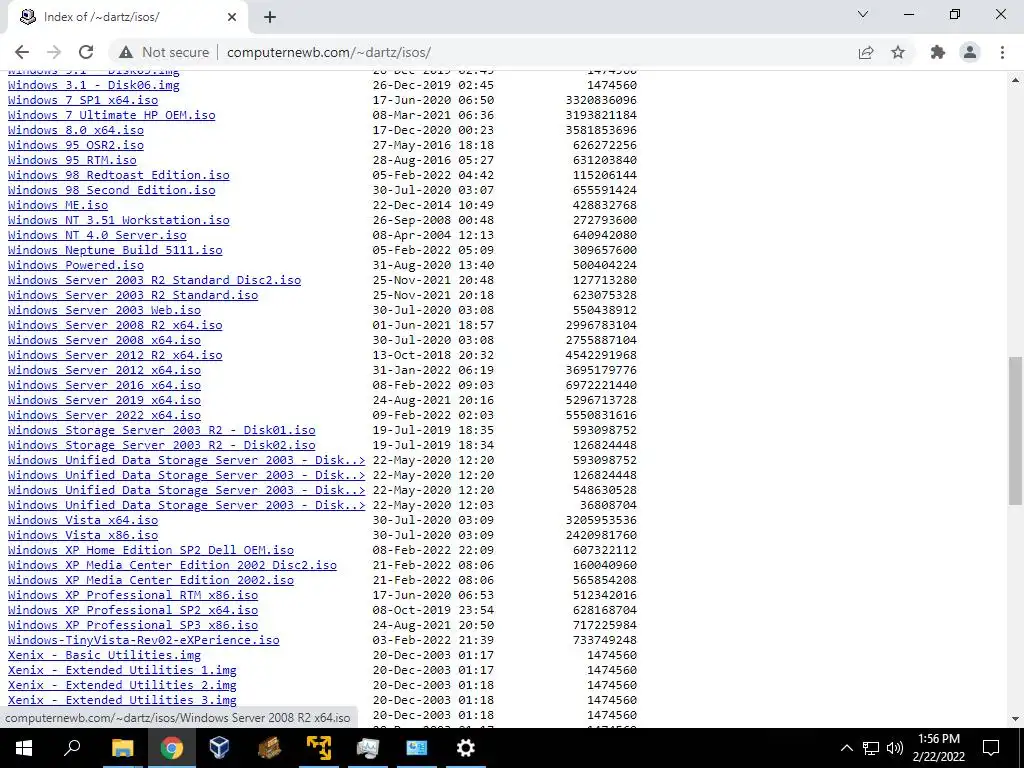This screenshot has width=1024, height=768.
Task: Click the scrollbar up arrow
Action: click(x=1015, y=80)
